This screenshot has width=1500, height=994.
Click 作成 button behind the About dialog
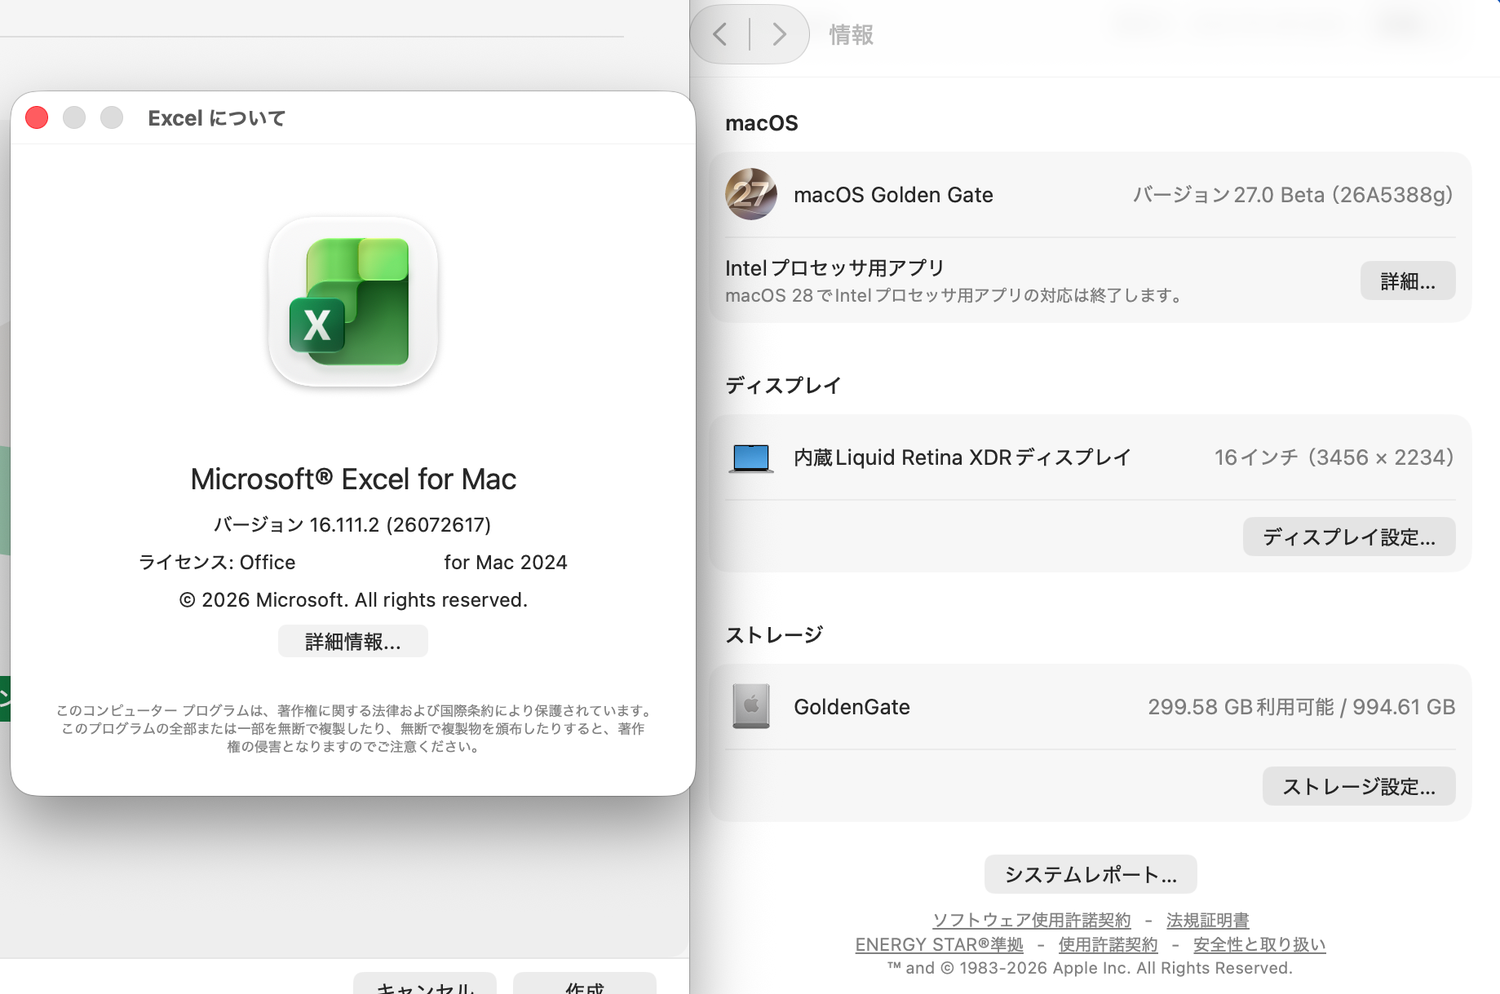click(x=585, y=984)
